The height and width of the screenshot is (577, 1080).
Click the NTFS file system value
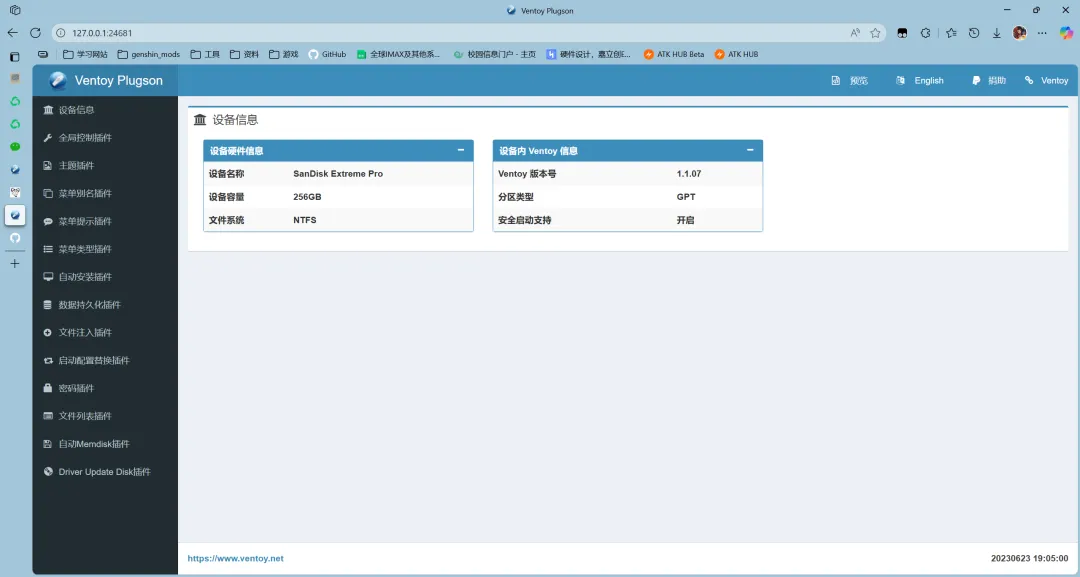[304, 220]
